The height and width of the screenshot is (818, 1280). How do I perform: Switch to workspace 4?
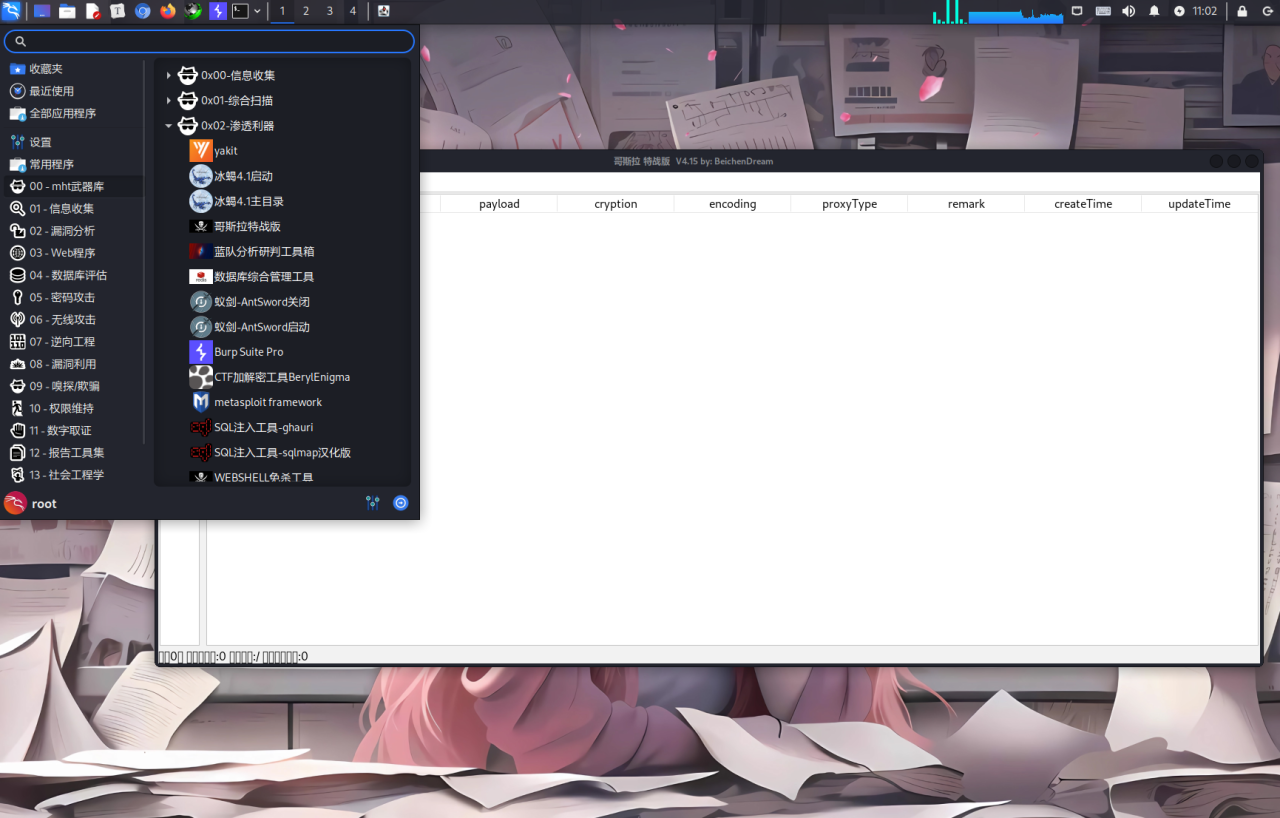(352, 11)
